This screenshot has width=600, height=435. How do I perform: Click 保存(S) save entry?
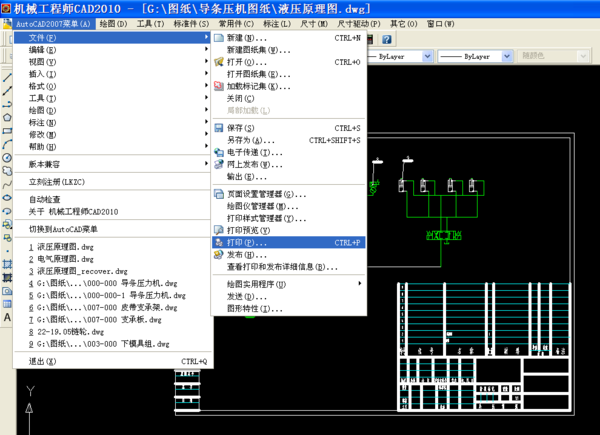289,128
